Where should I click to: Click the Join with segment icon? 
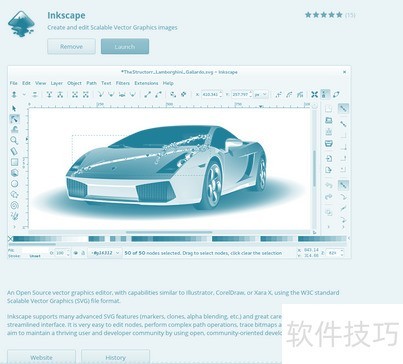[x=75, y=95]
